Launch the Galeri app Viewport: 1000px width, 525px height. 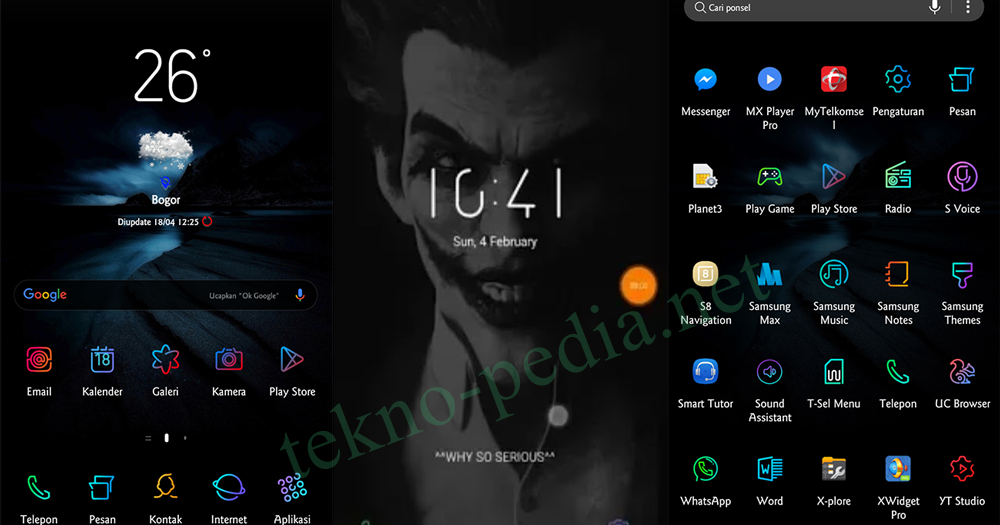165,360
